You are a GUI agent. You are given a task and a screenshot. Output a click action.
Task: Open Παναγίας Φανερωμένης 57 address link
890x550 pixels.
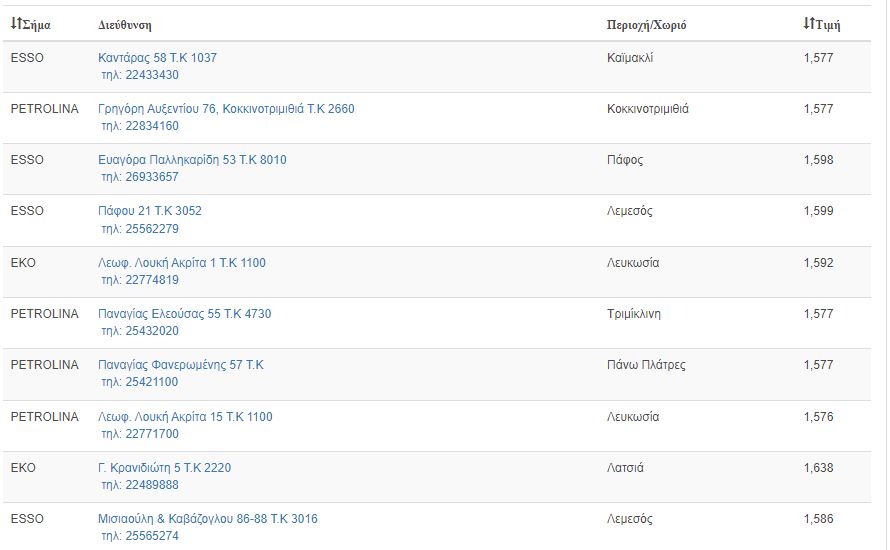tap(180, 365)
